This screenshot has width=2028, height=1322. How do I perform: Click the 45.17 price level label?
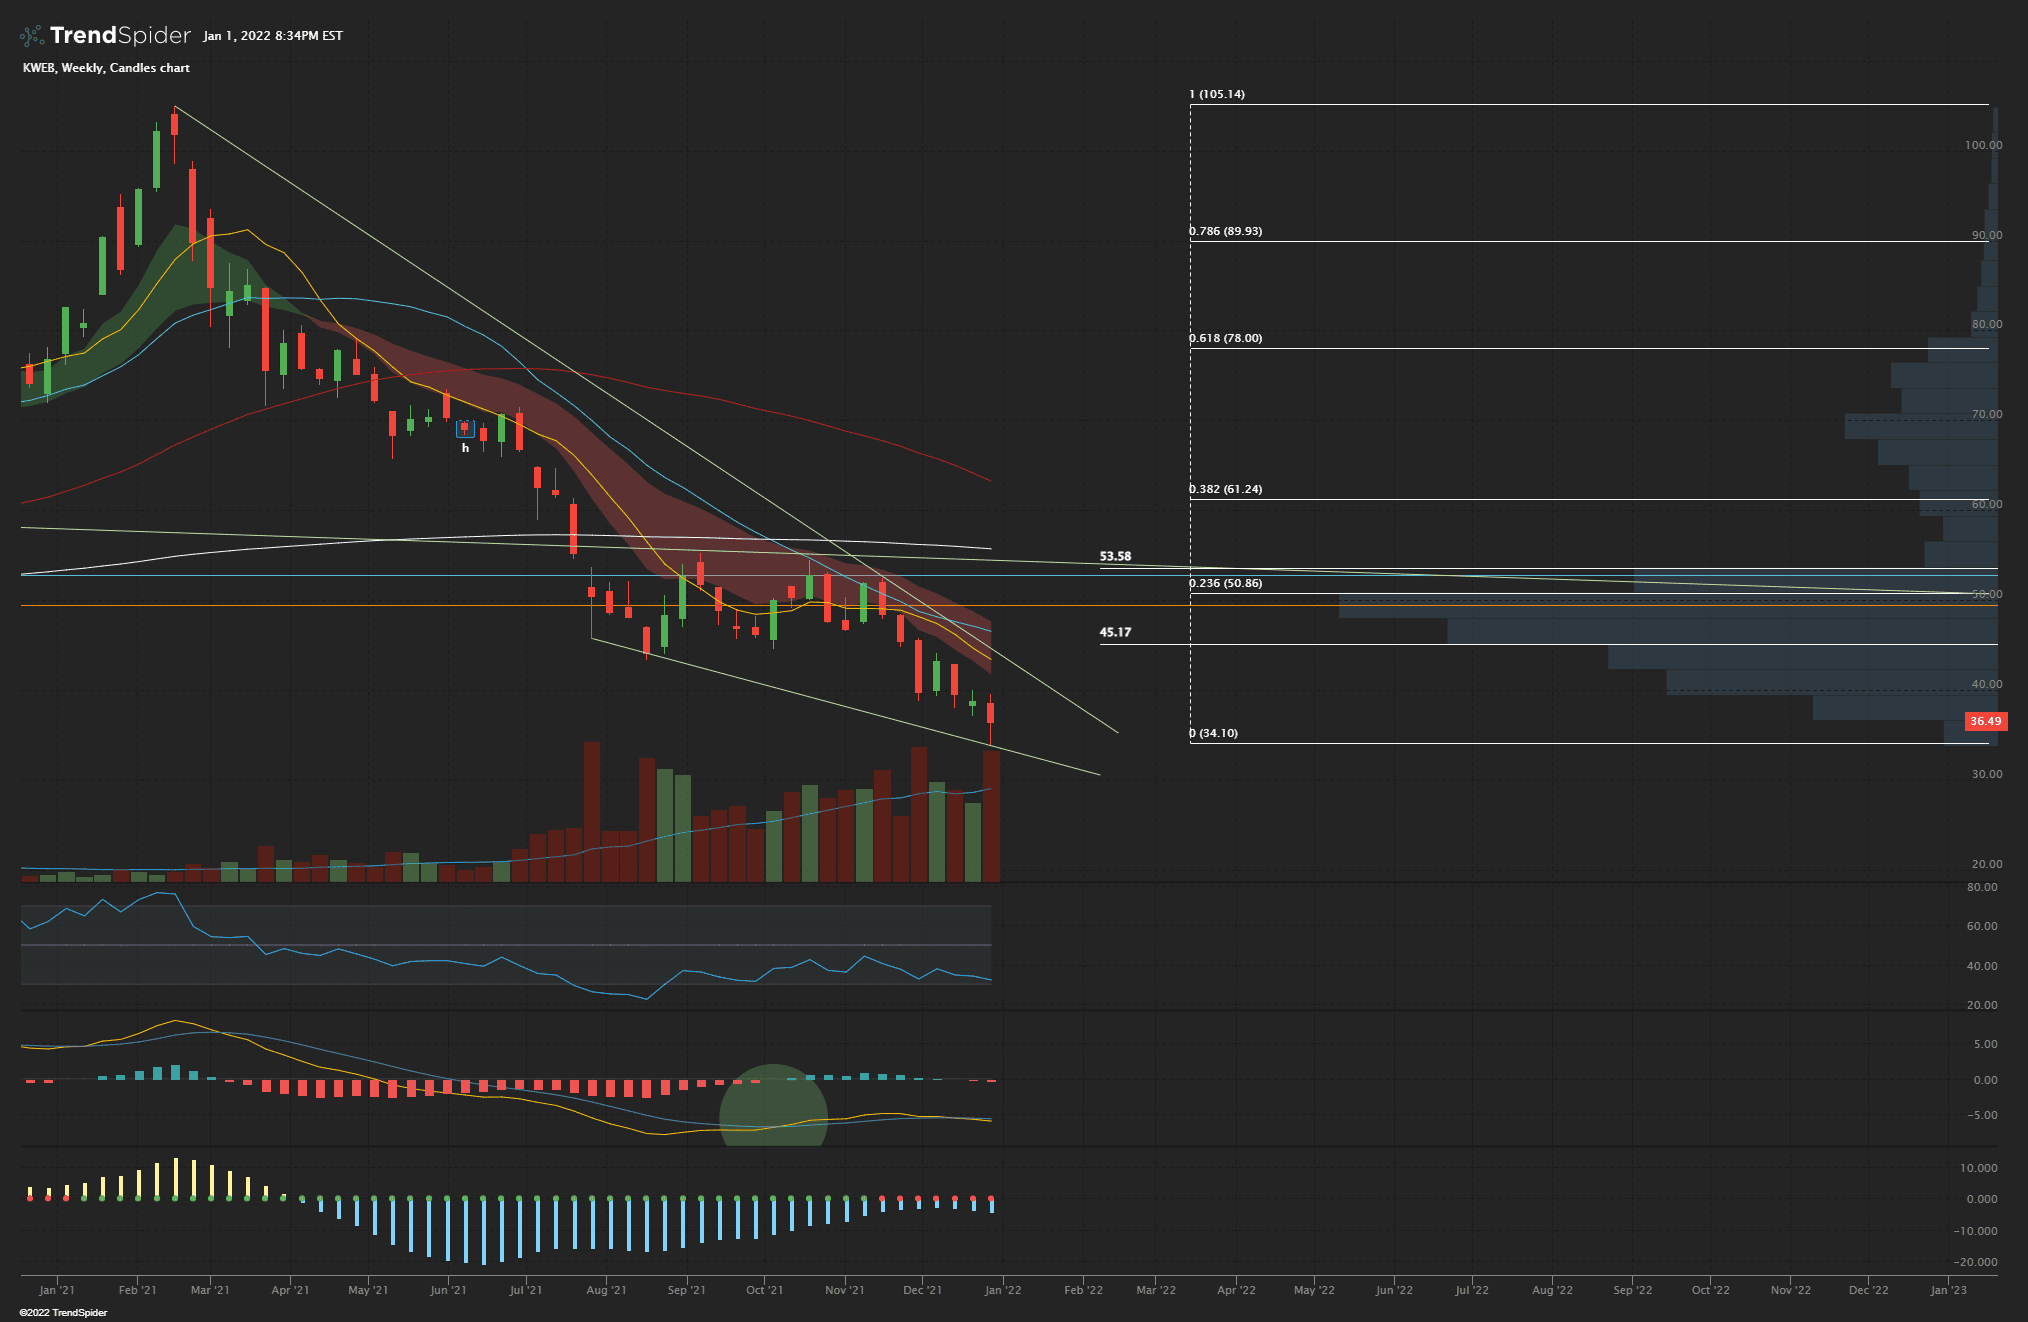tap(1114, 631)
